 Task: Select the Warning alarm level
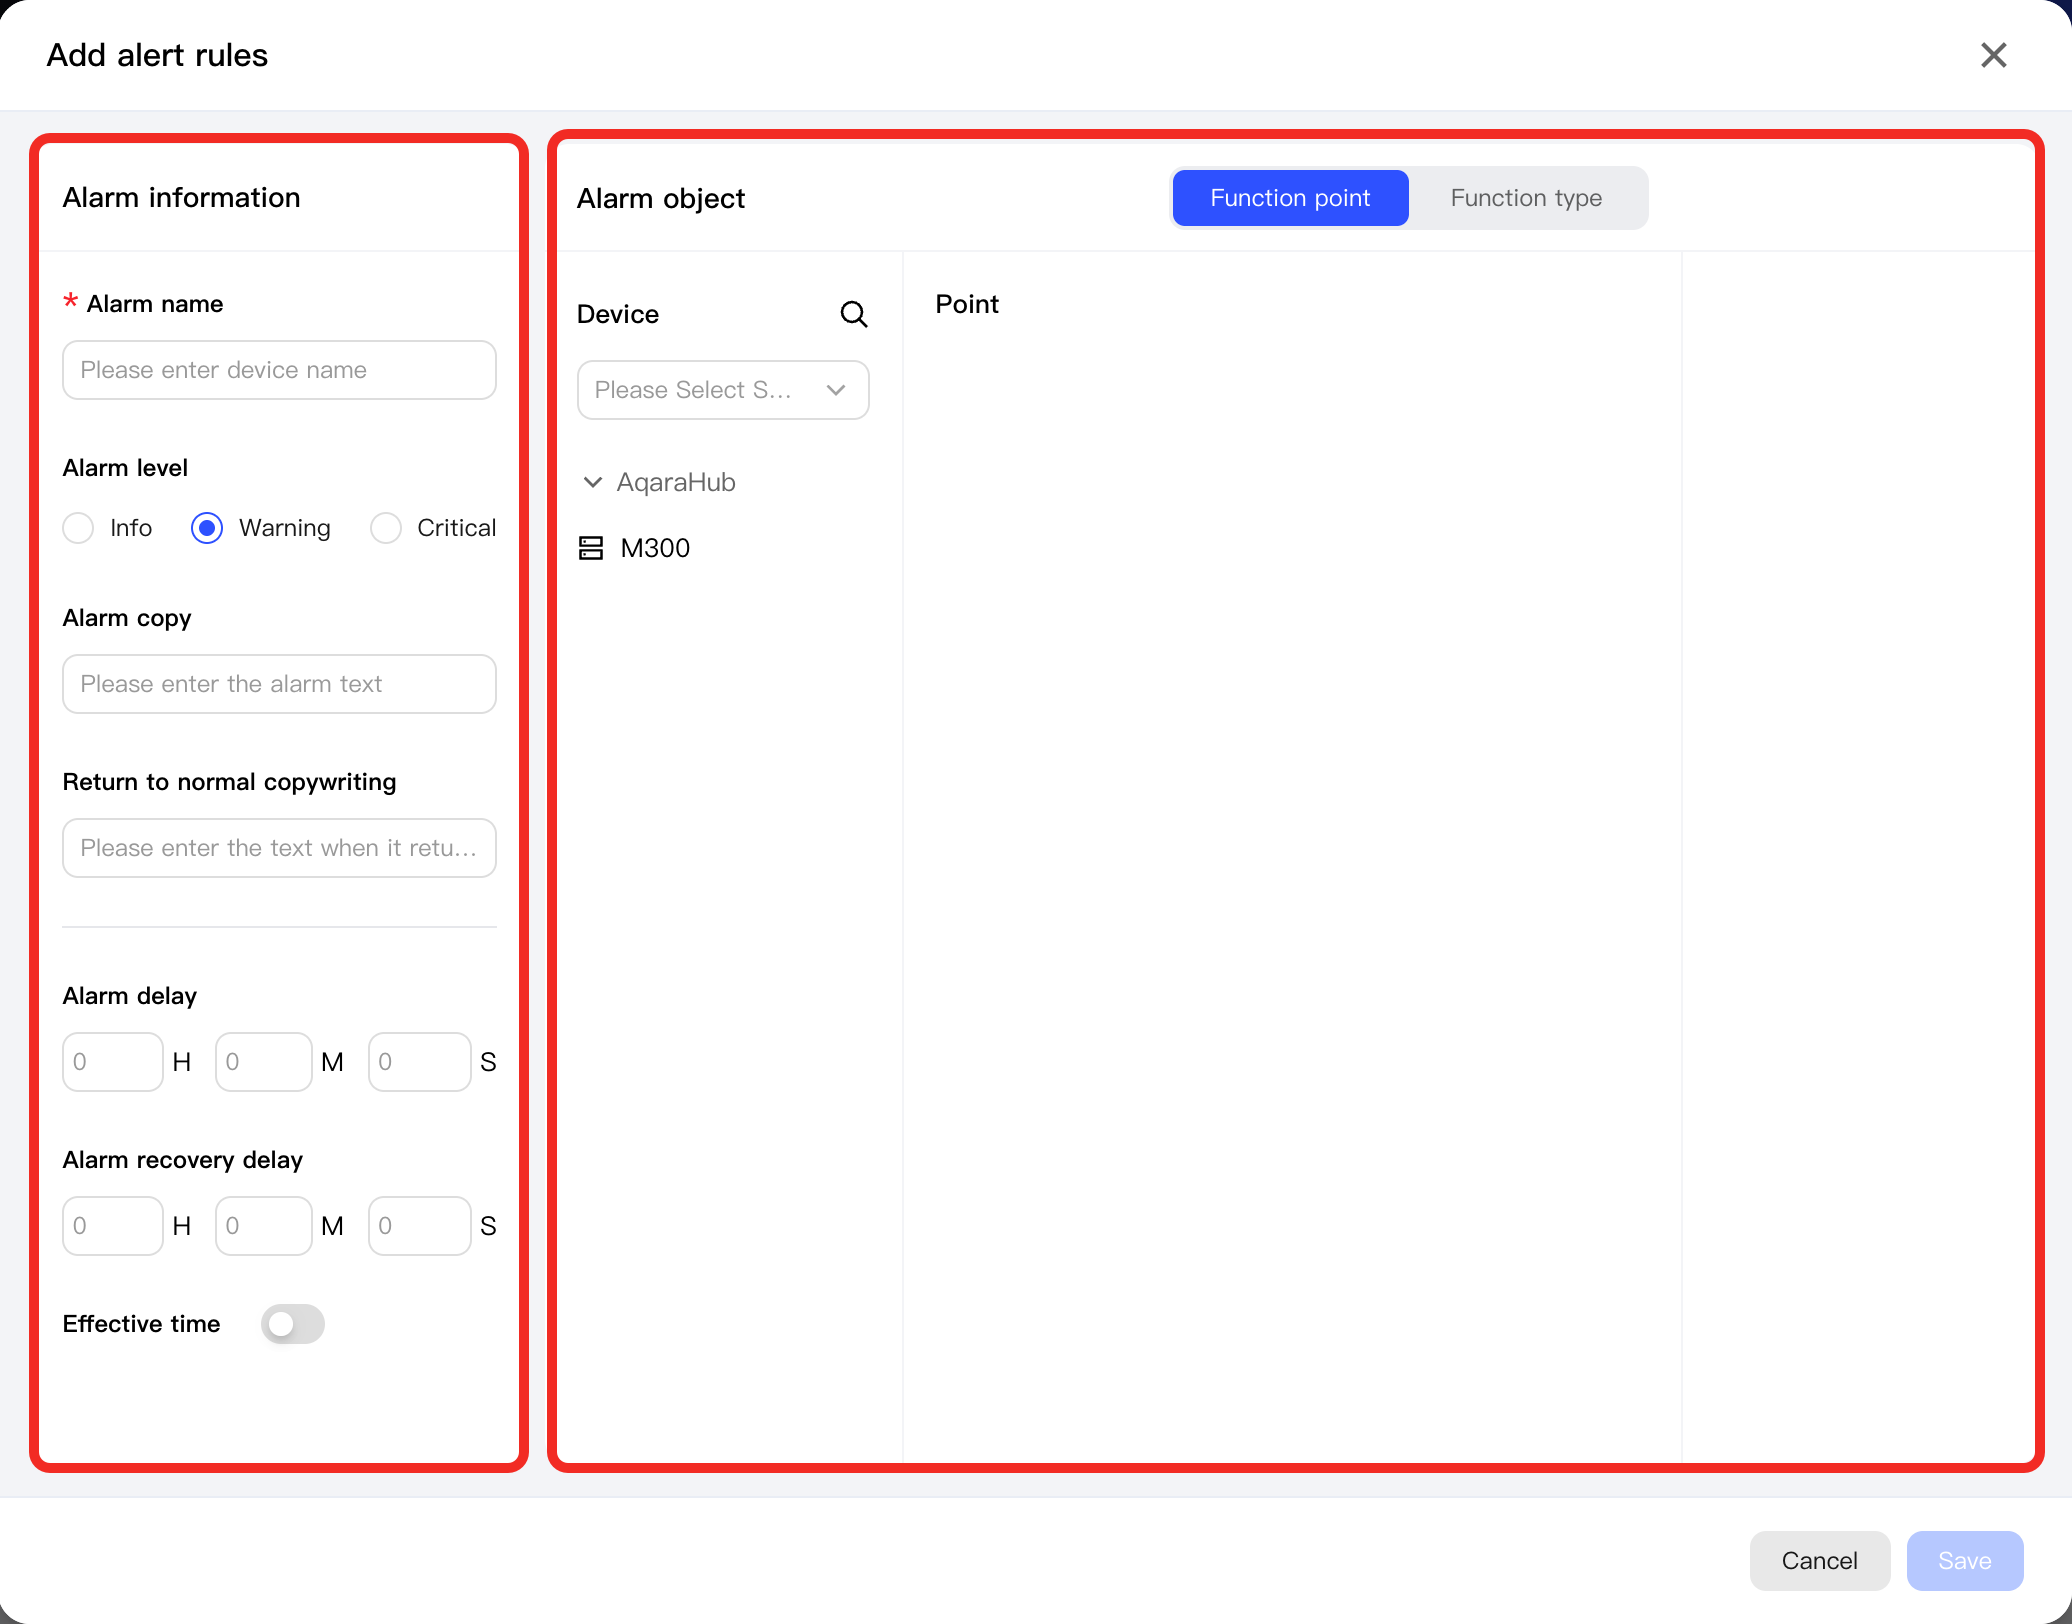point(207,528)
